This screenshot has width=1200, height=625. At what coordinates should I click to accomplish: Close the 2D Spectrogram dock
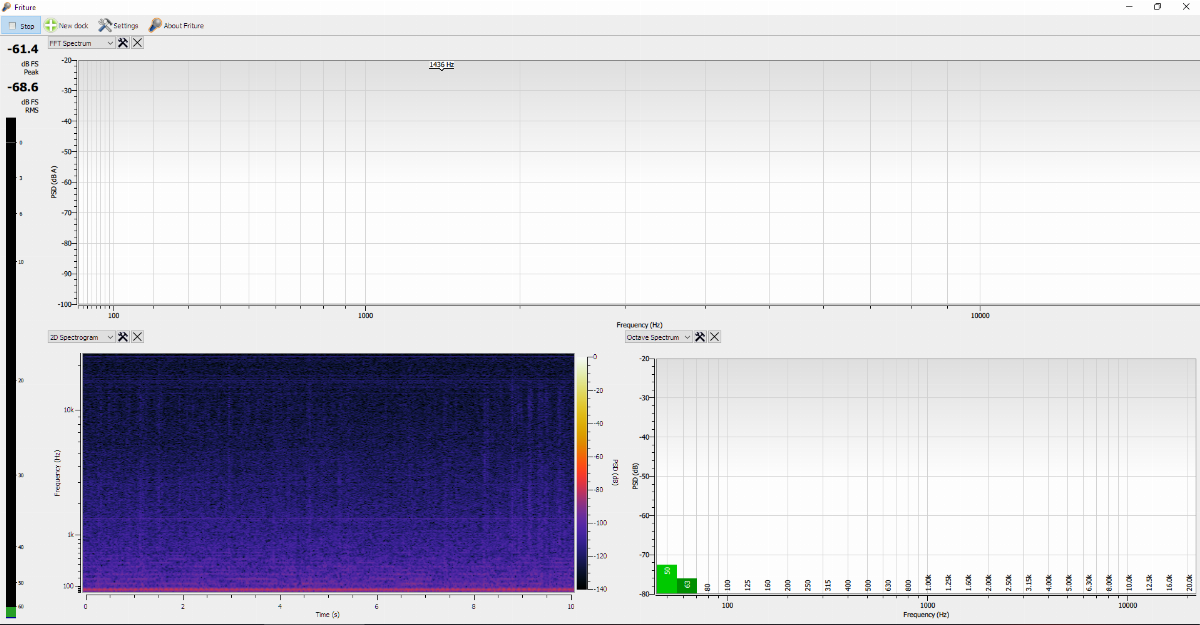137,337
